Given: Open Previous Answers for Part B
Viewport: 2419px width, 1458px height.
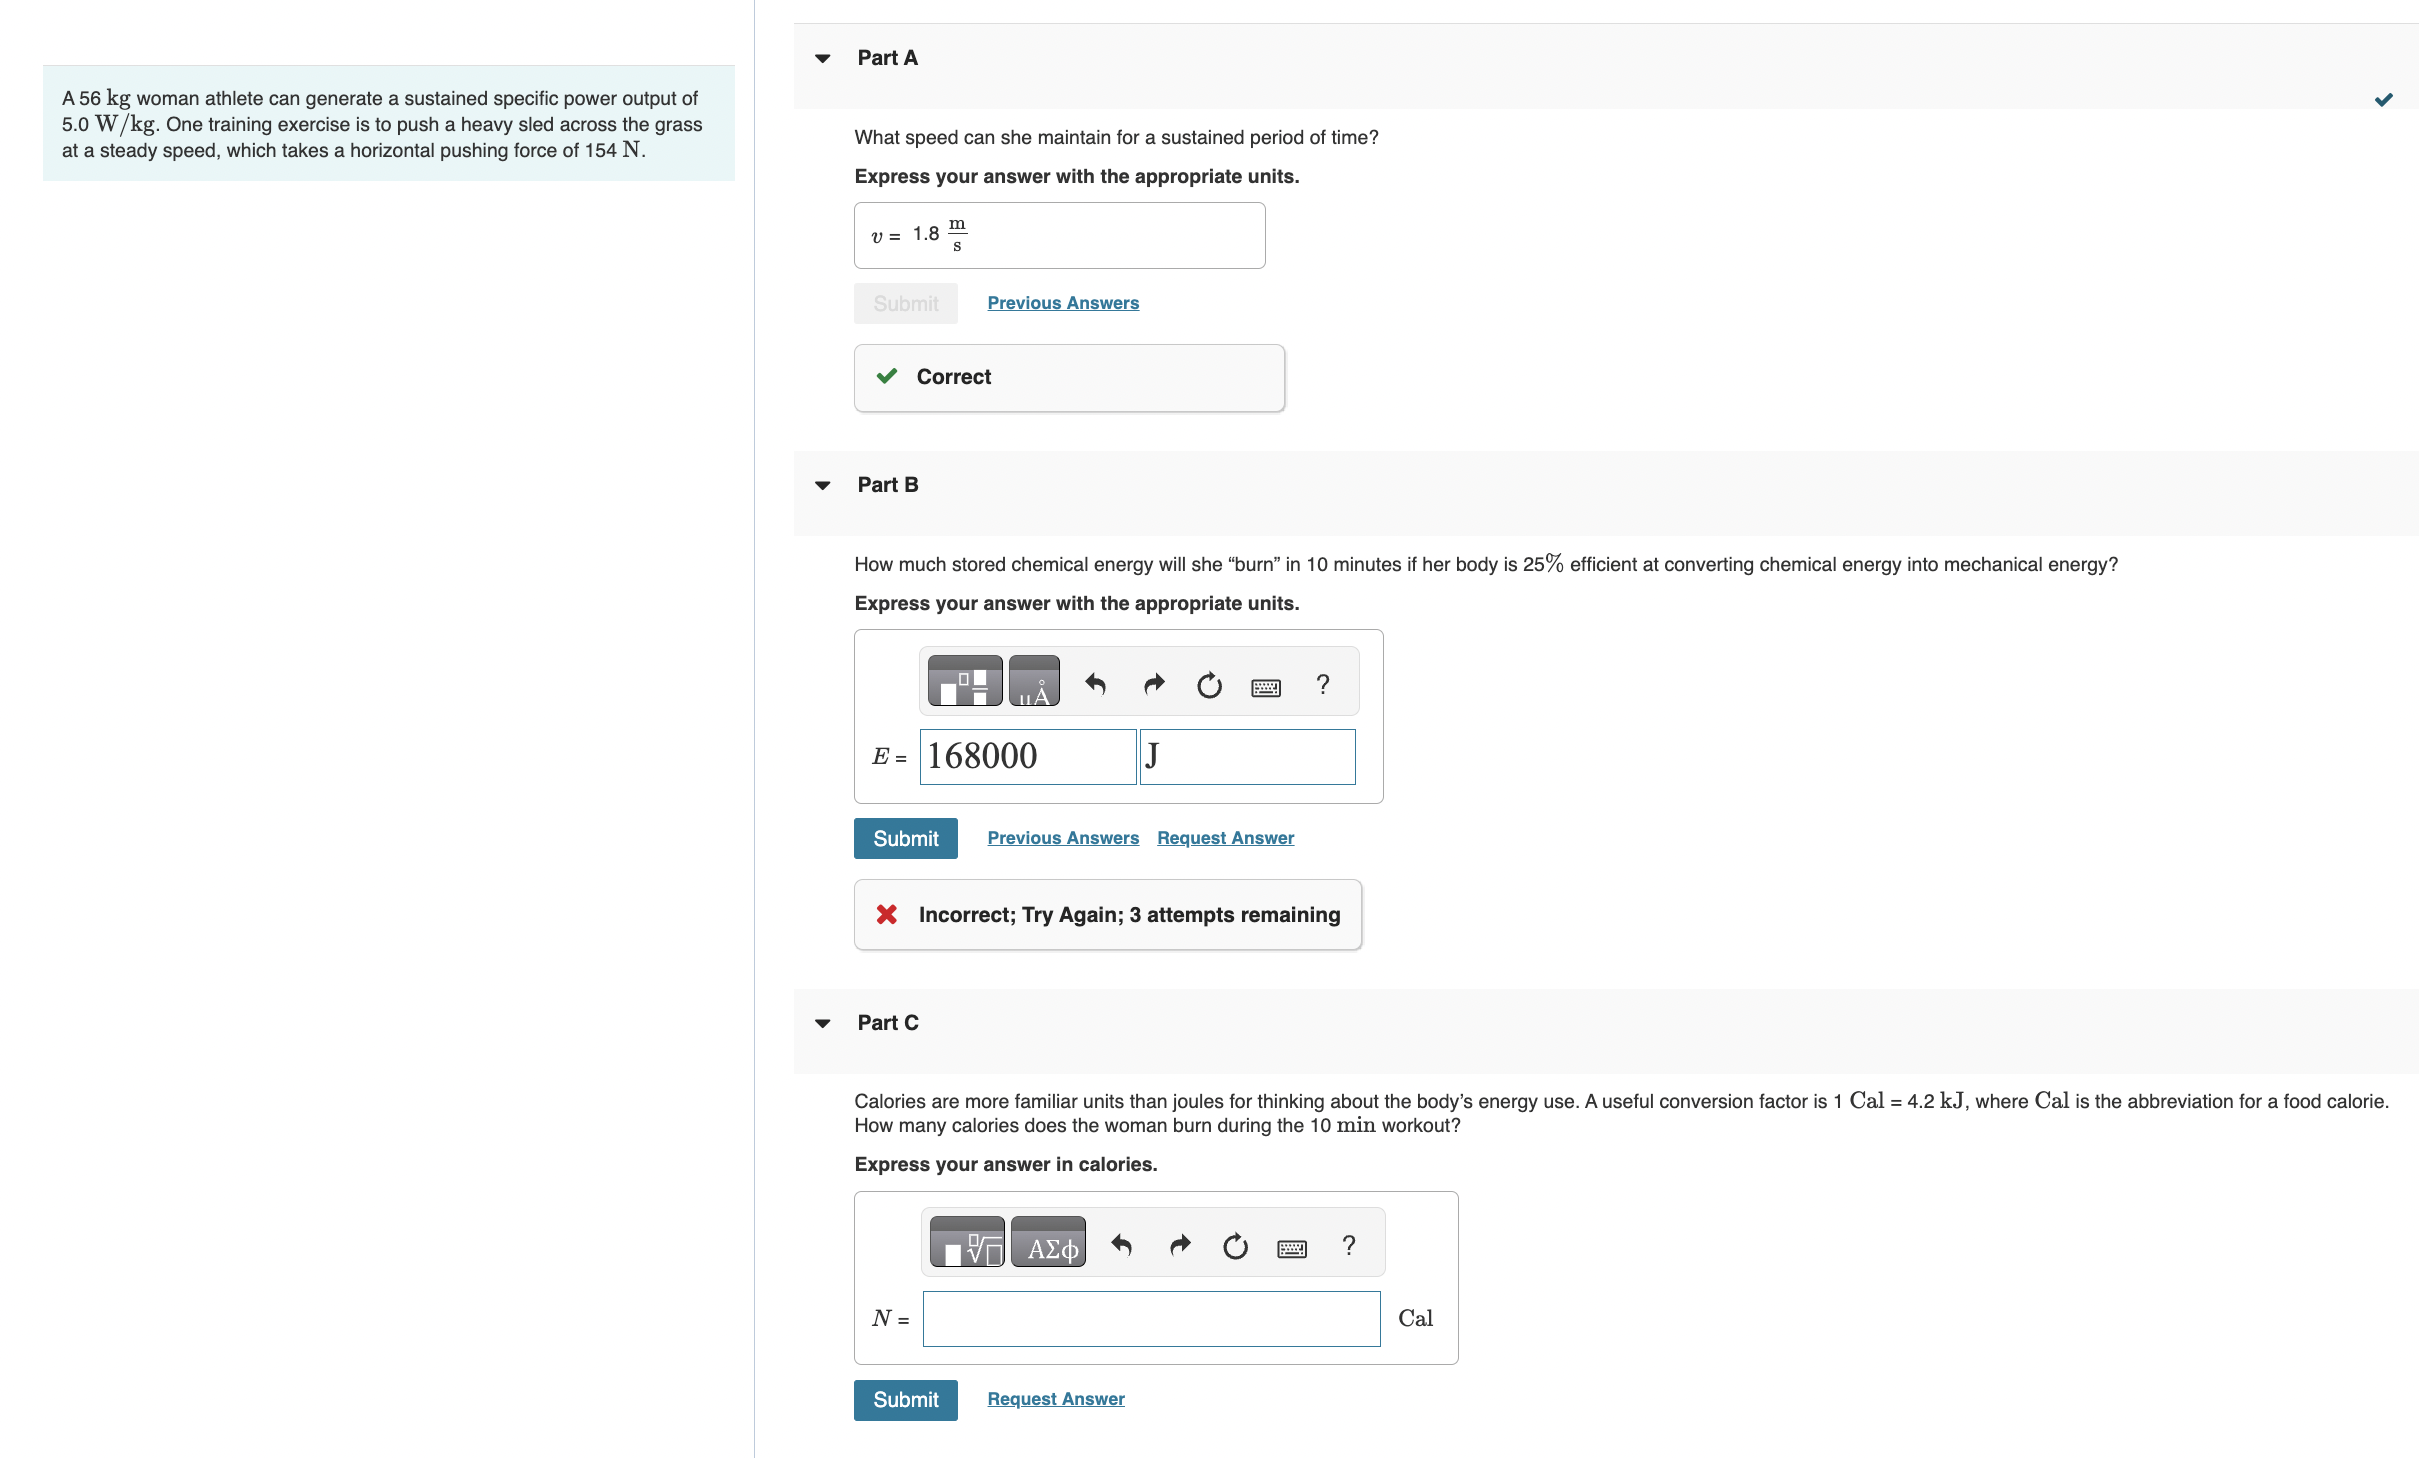Looking at the screenshot, I should 1063,838.
